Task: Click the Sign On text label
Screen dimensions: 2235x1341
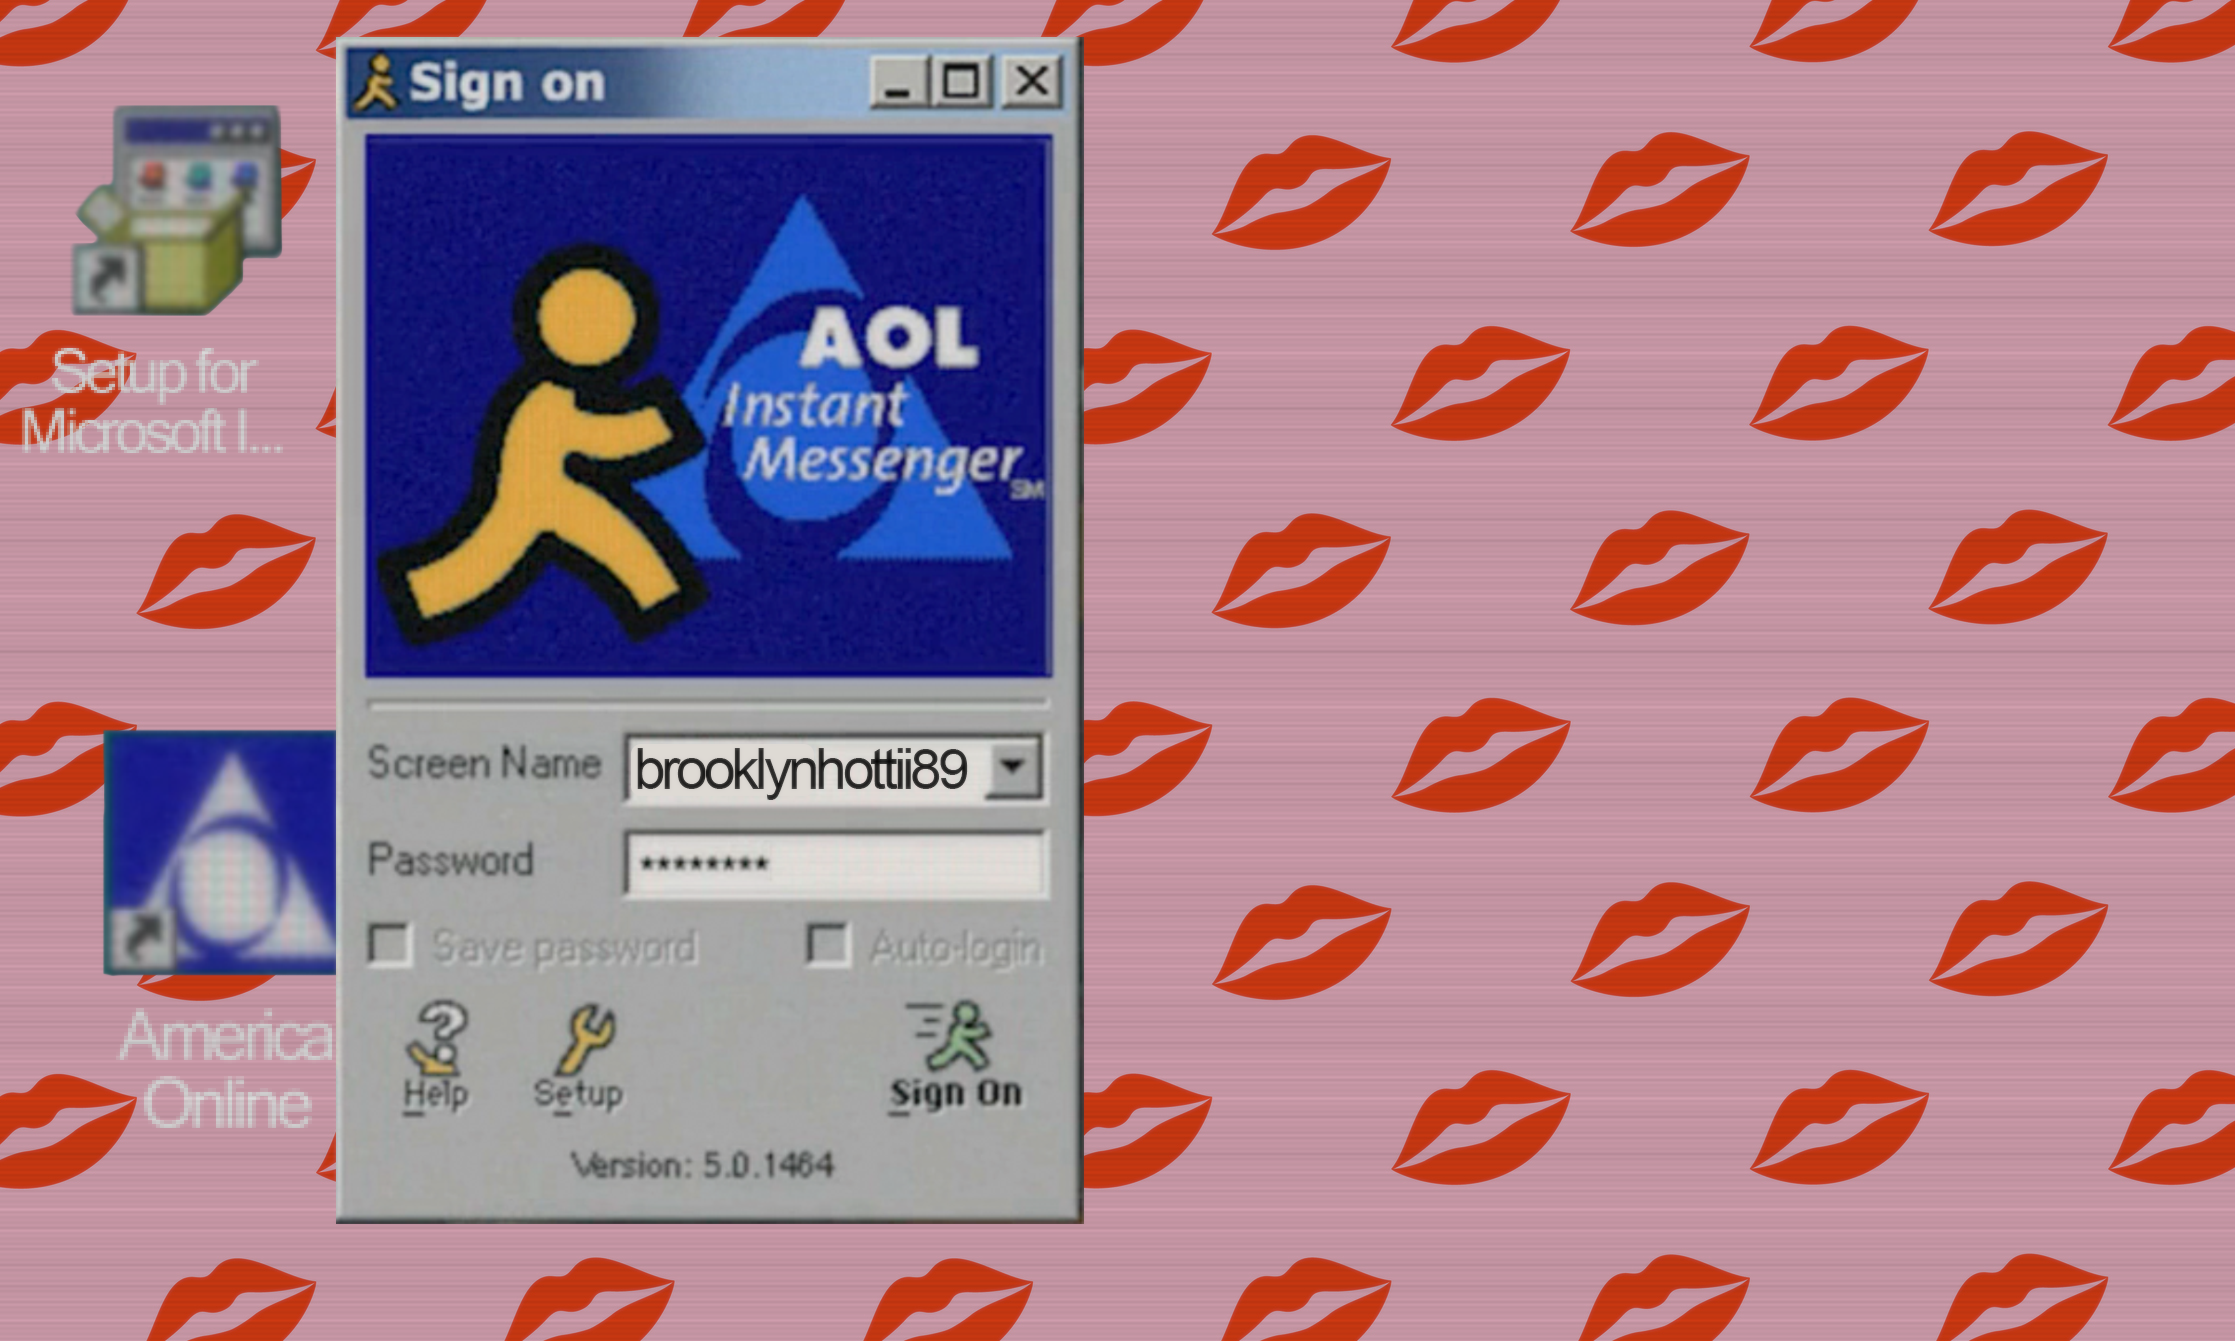Action: pos(957,1093)
